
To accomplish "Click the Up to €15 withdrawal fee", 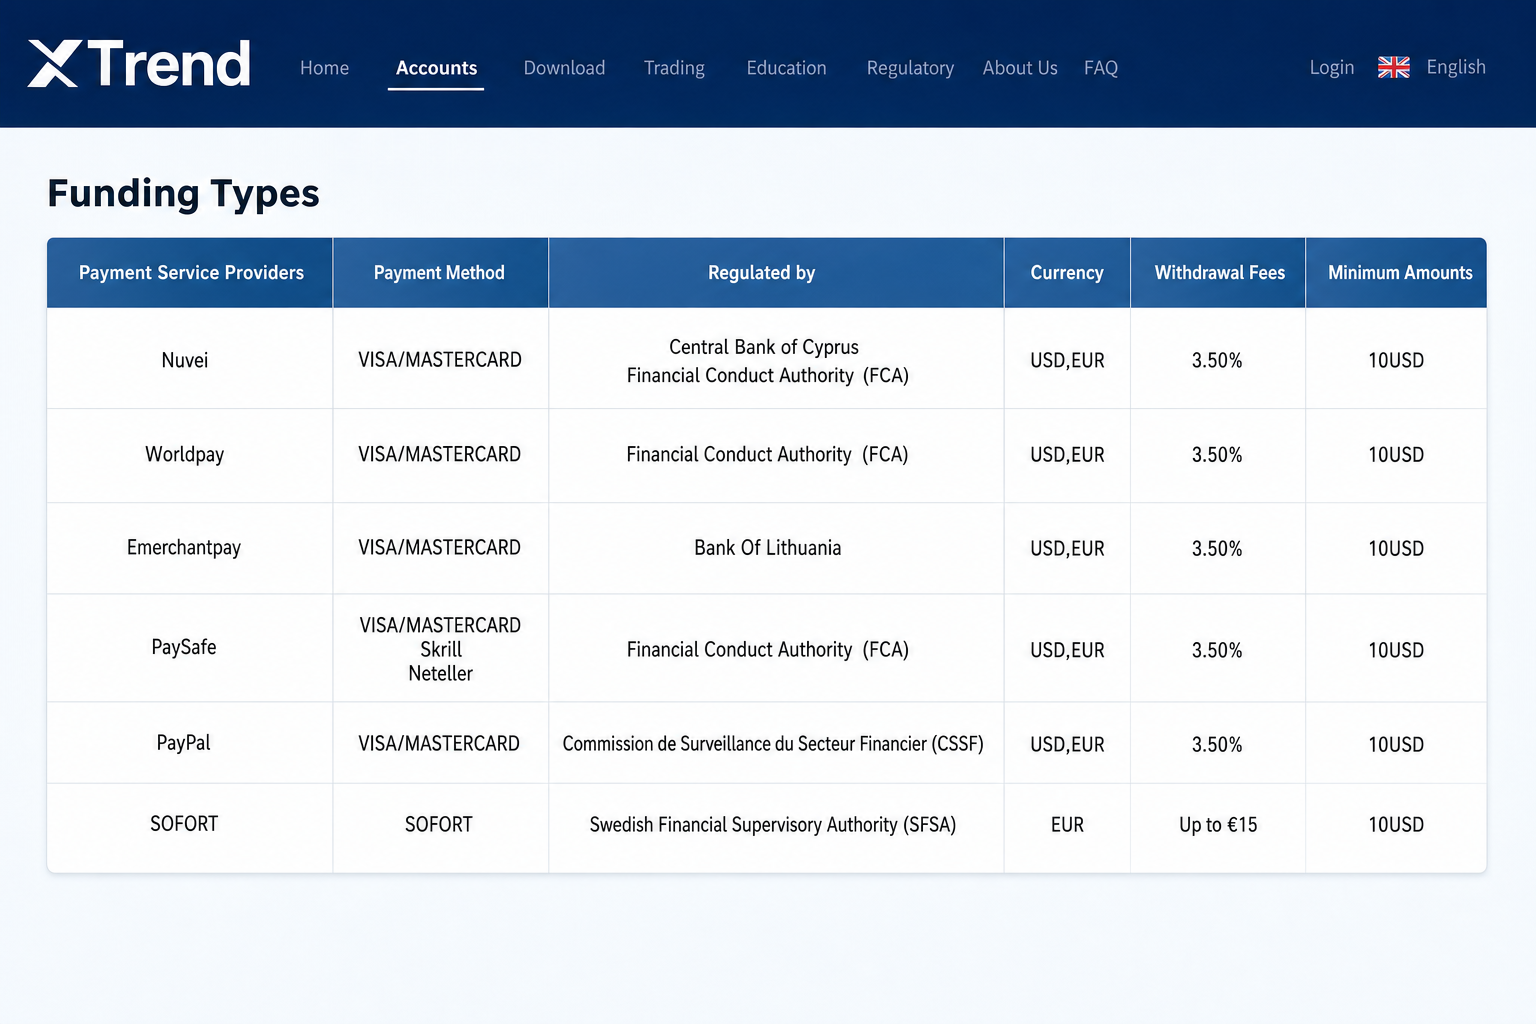I will tap(1218, 825).
